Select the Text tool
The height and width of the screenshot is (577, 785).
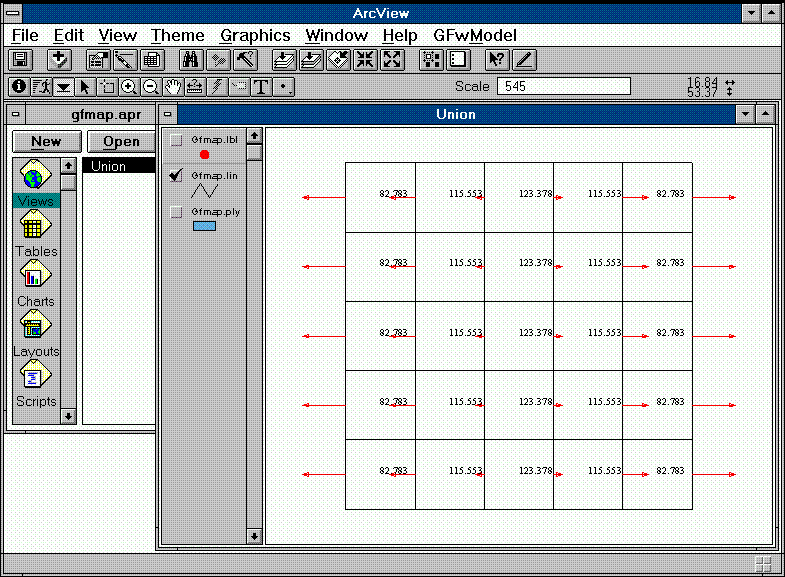click(261, 87)
